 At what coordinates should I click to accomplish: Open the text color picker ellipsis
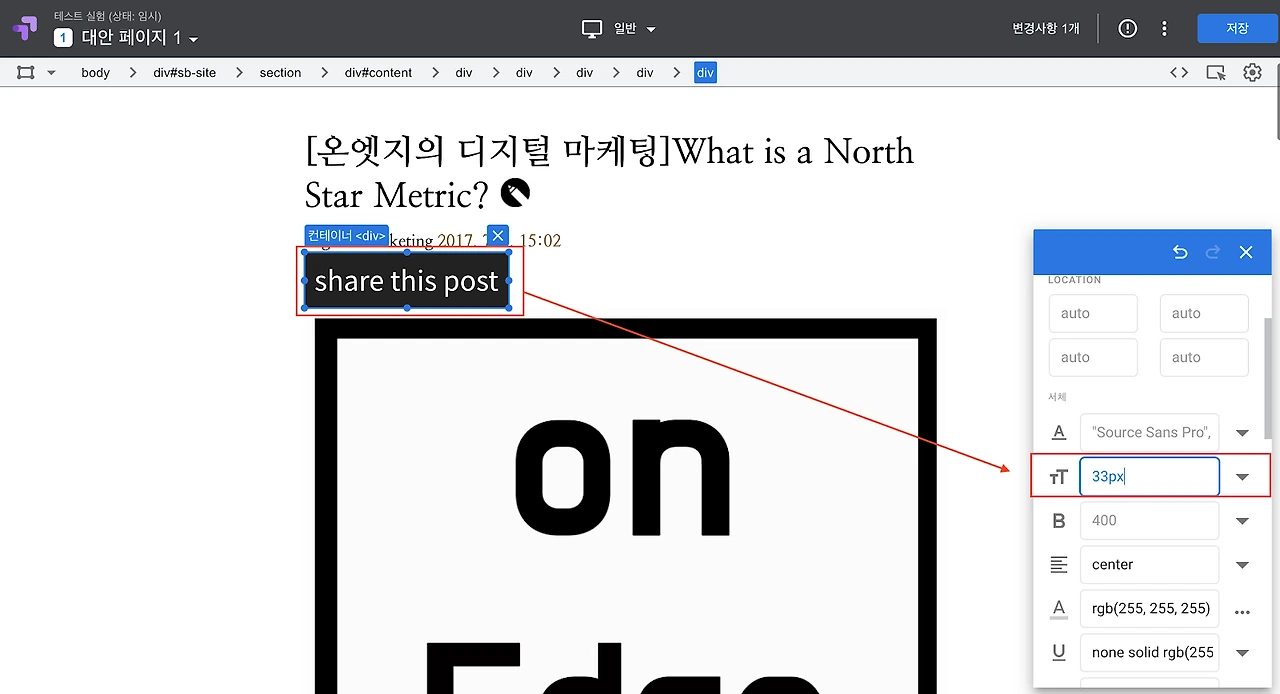click(1243, 612)
